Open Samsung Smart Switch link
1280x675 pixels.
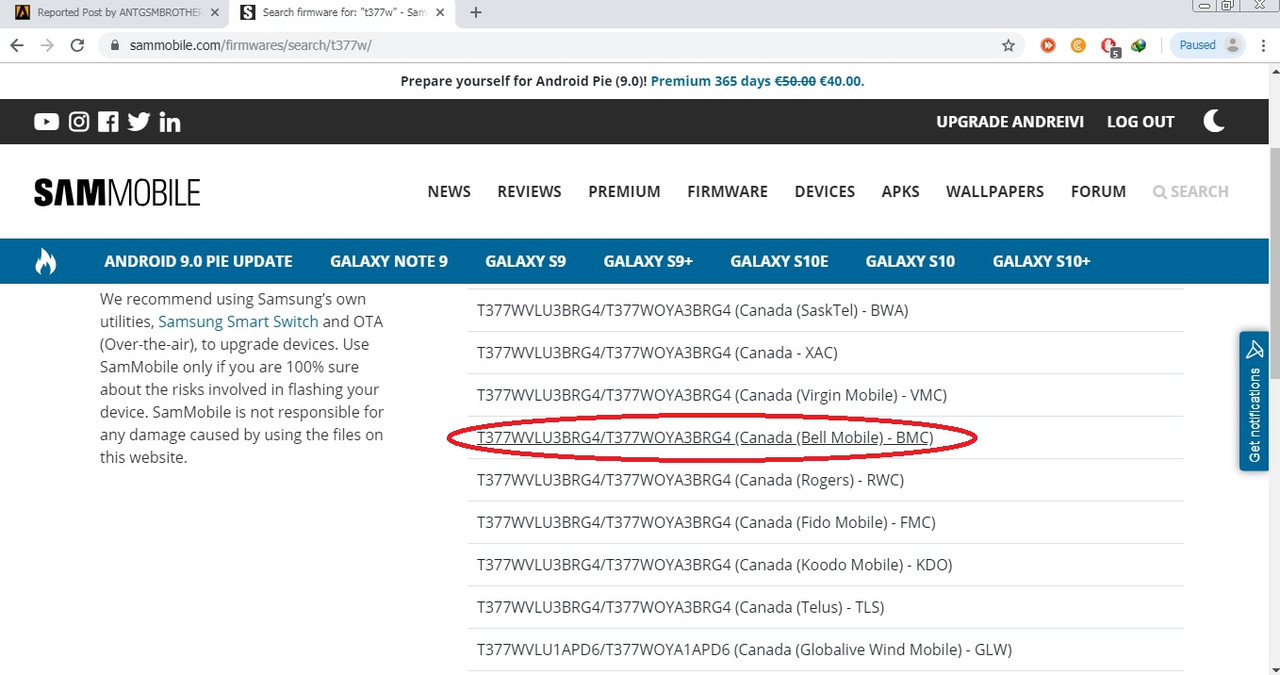pos(238,322)
